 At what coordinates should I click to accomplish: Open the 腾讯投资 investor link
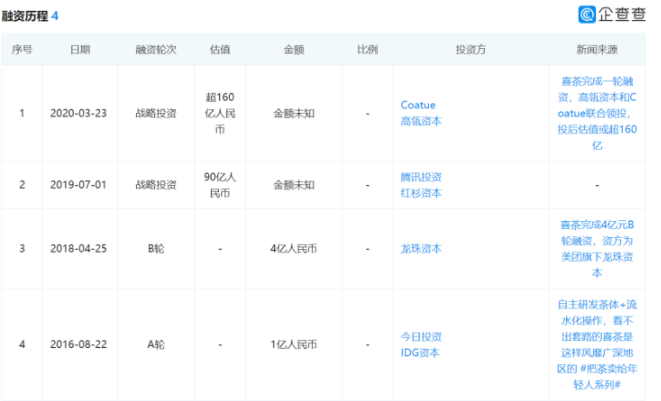coord(421,176)
